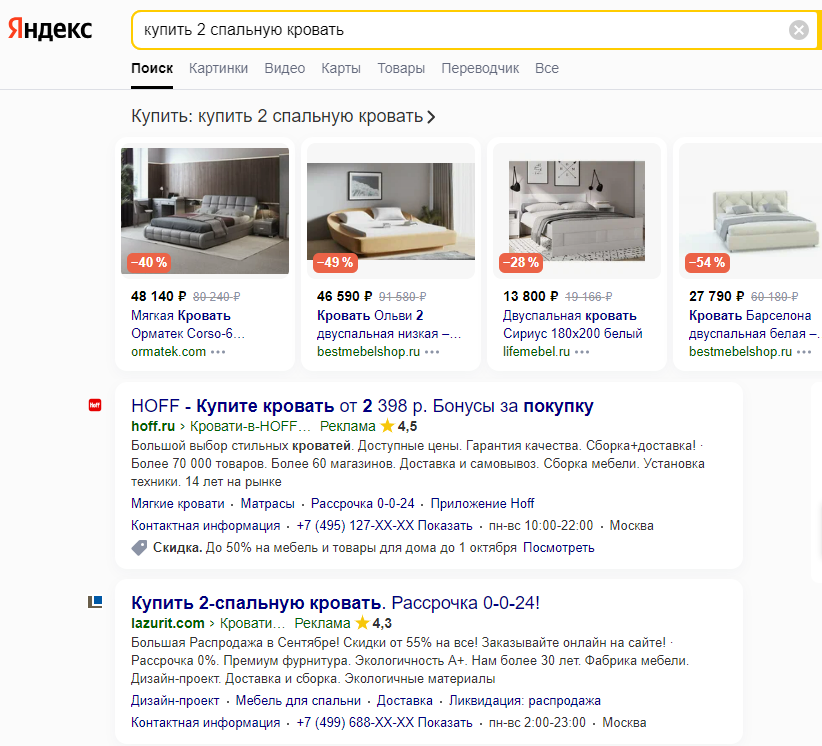This screenshot has height=746, width=822.
Task: Click the star rating 4,5 of Hoff ad
Action: coord(398,426)
